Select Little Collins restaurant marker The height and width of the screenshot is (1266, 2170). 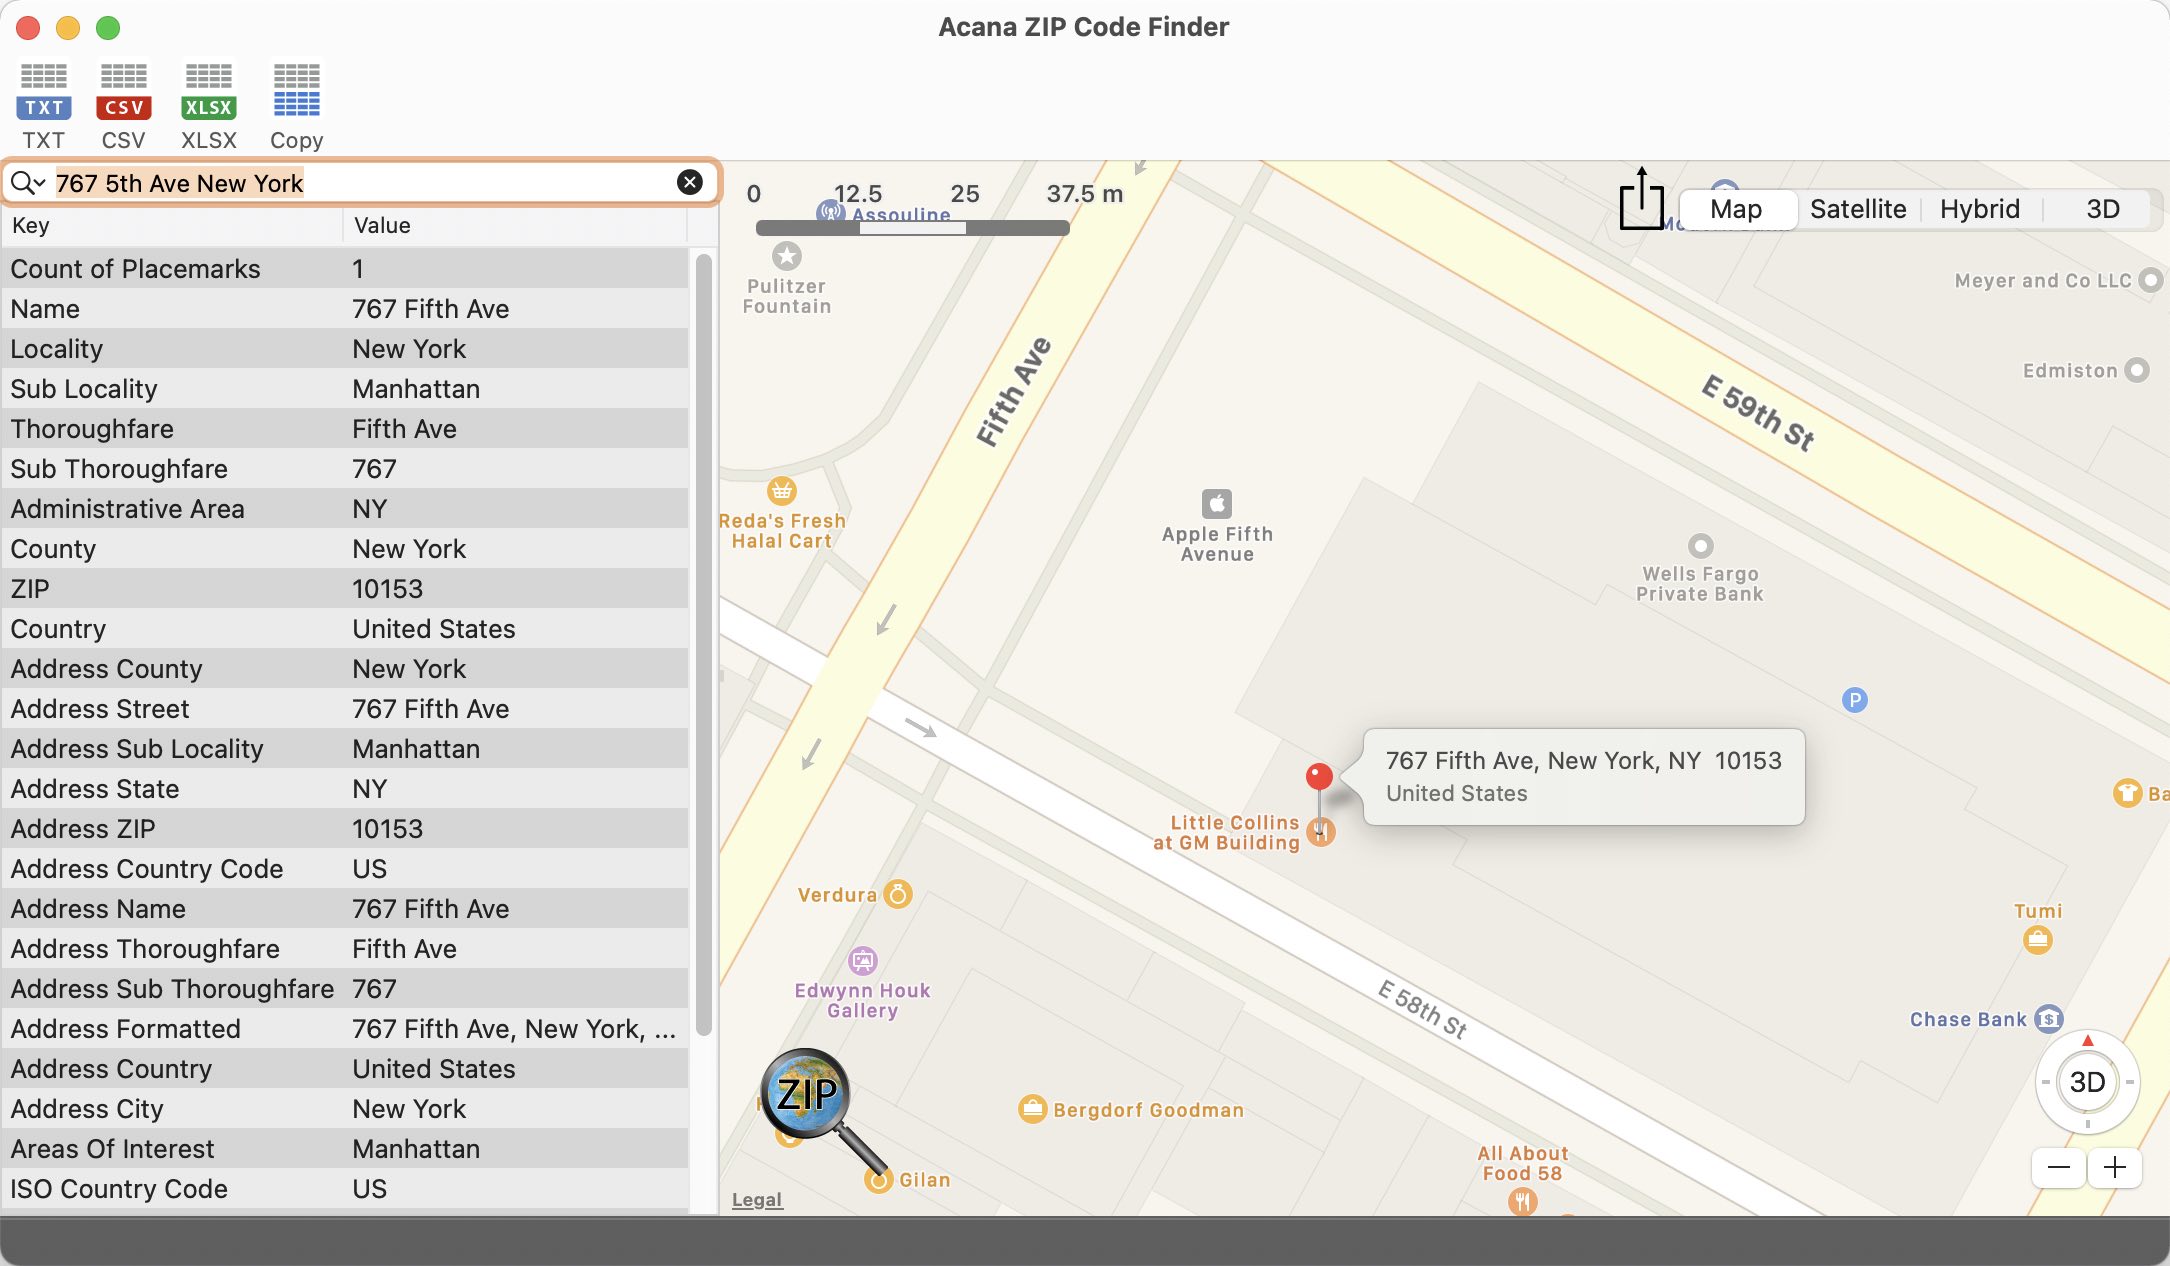(x=1321, y=831)
